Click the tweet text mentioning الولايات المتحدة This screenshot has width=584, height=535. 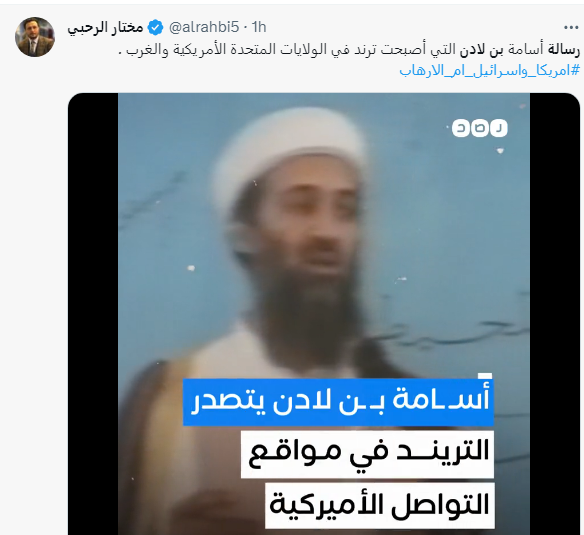349,50
